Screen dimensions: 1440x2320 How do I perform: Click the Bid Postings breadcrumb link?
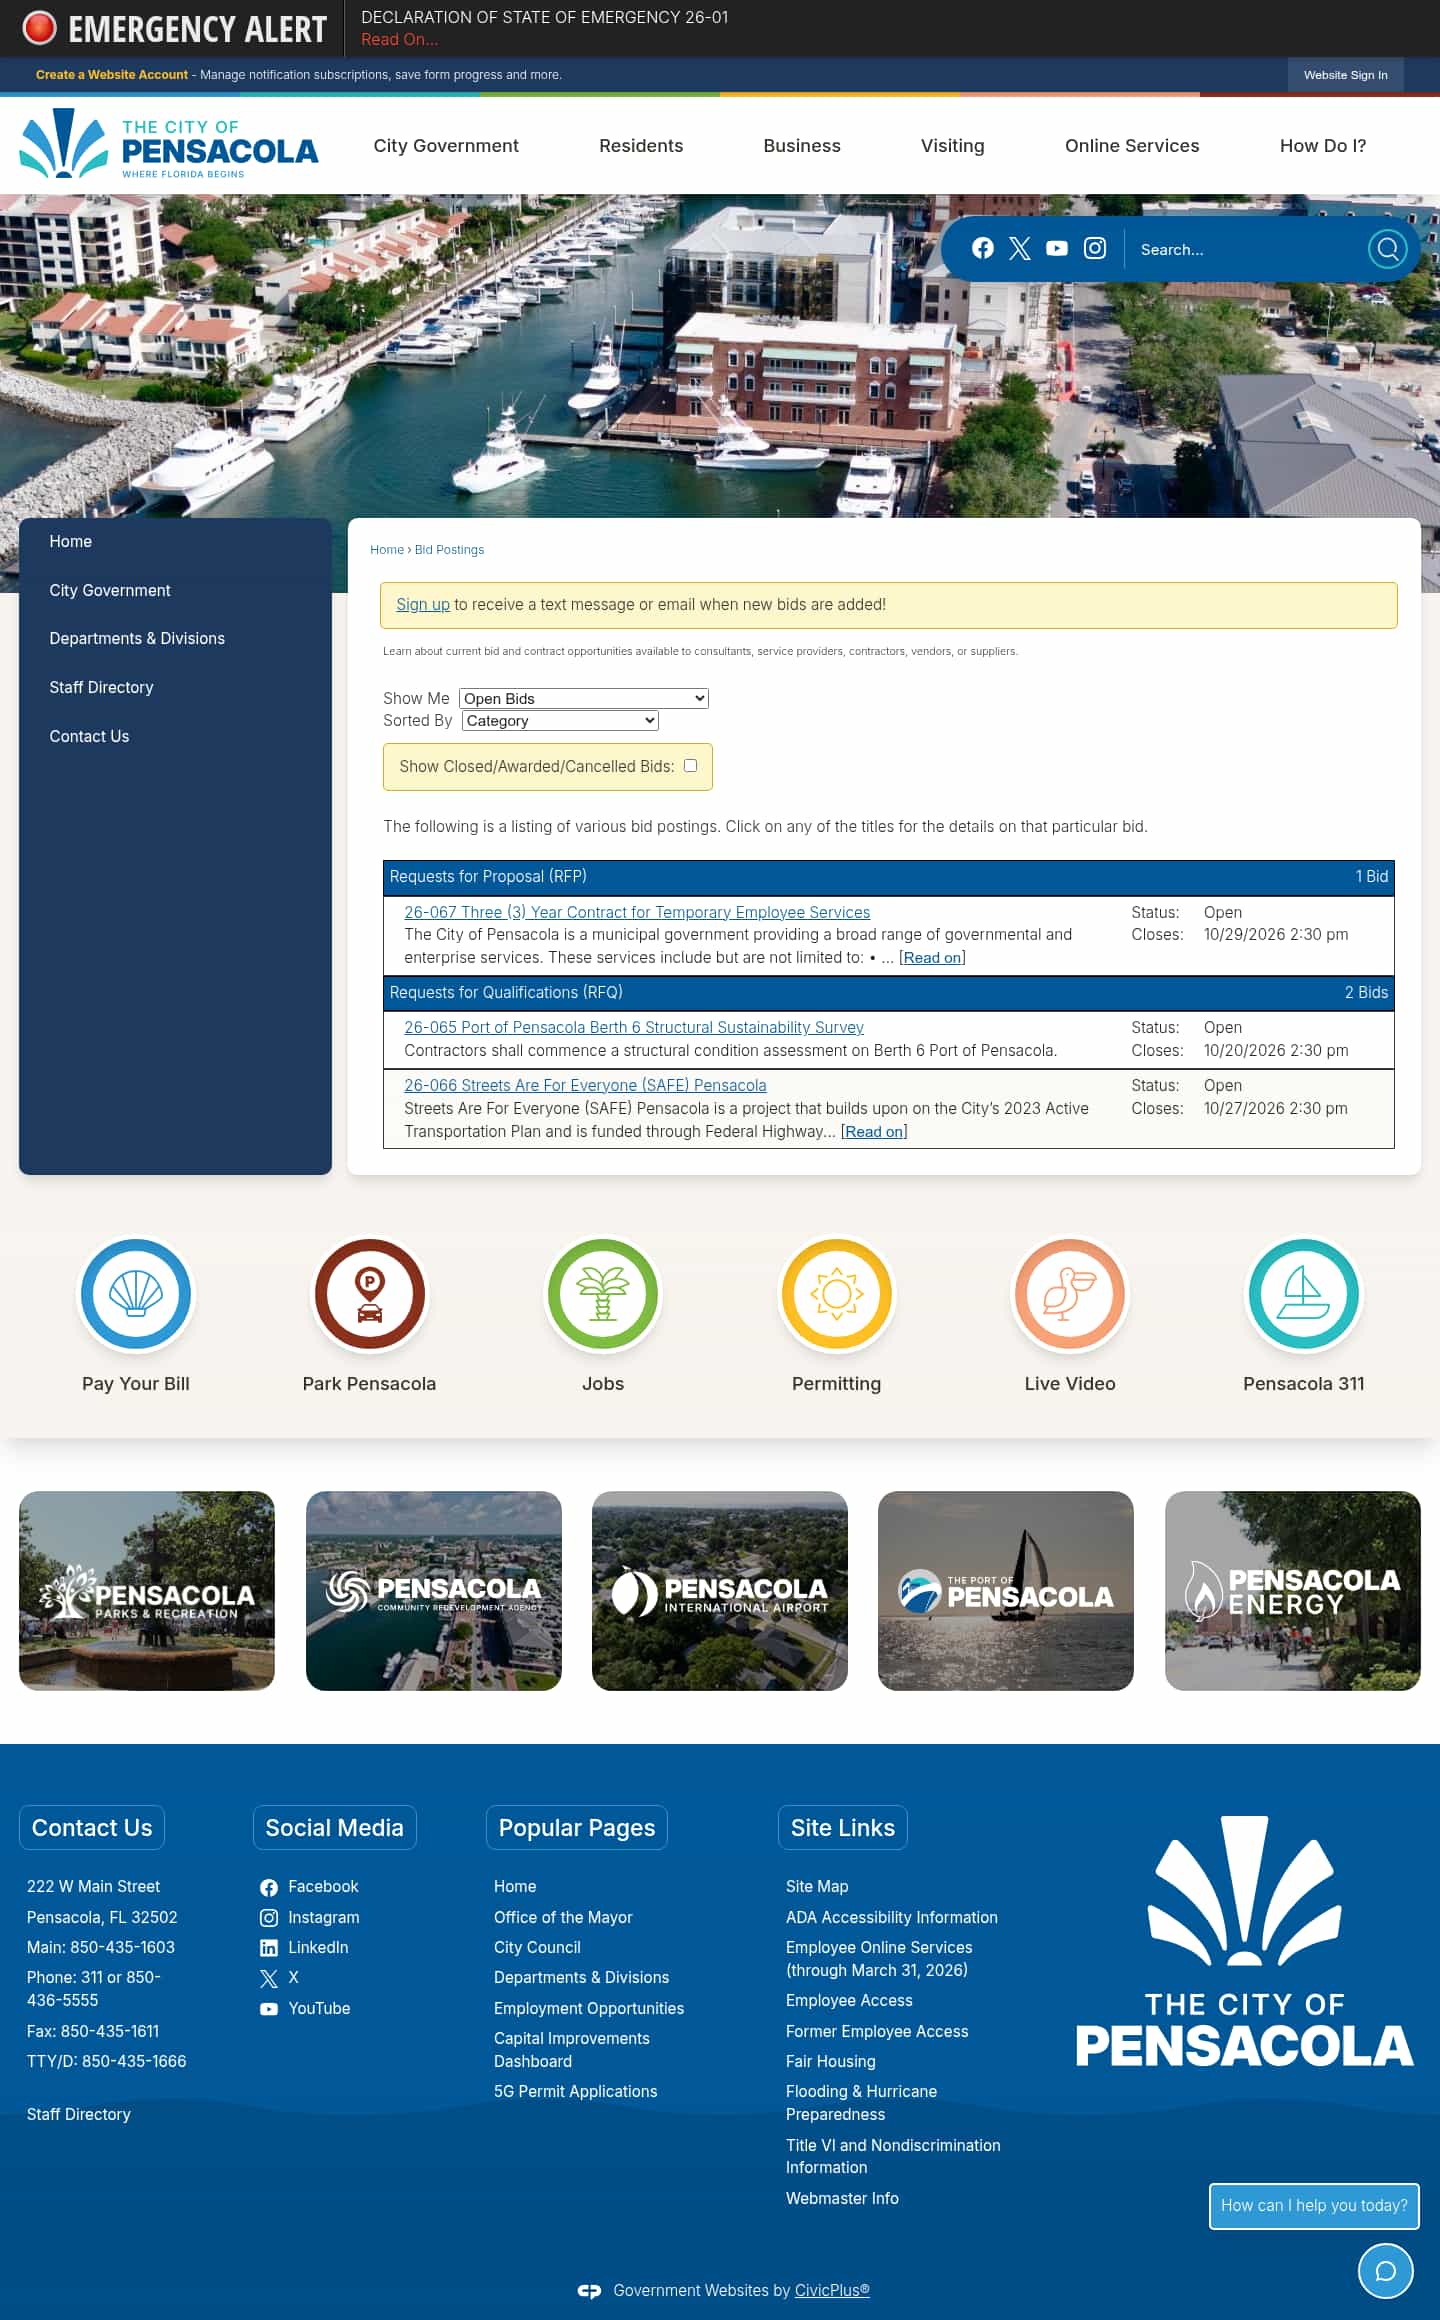(449, 550)
